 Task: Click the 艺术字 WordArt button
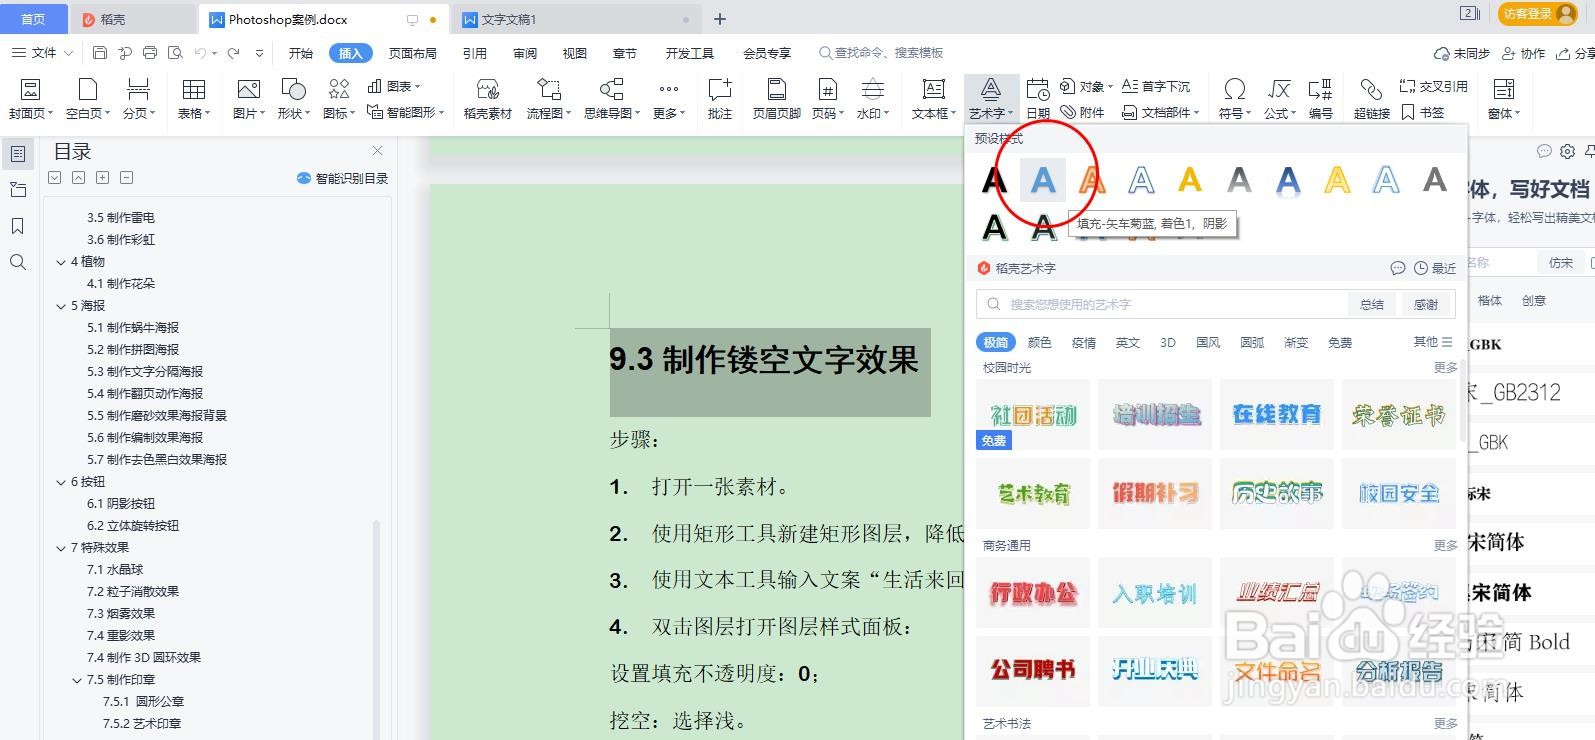(x=991, y=99)
